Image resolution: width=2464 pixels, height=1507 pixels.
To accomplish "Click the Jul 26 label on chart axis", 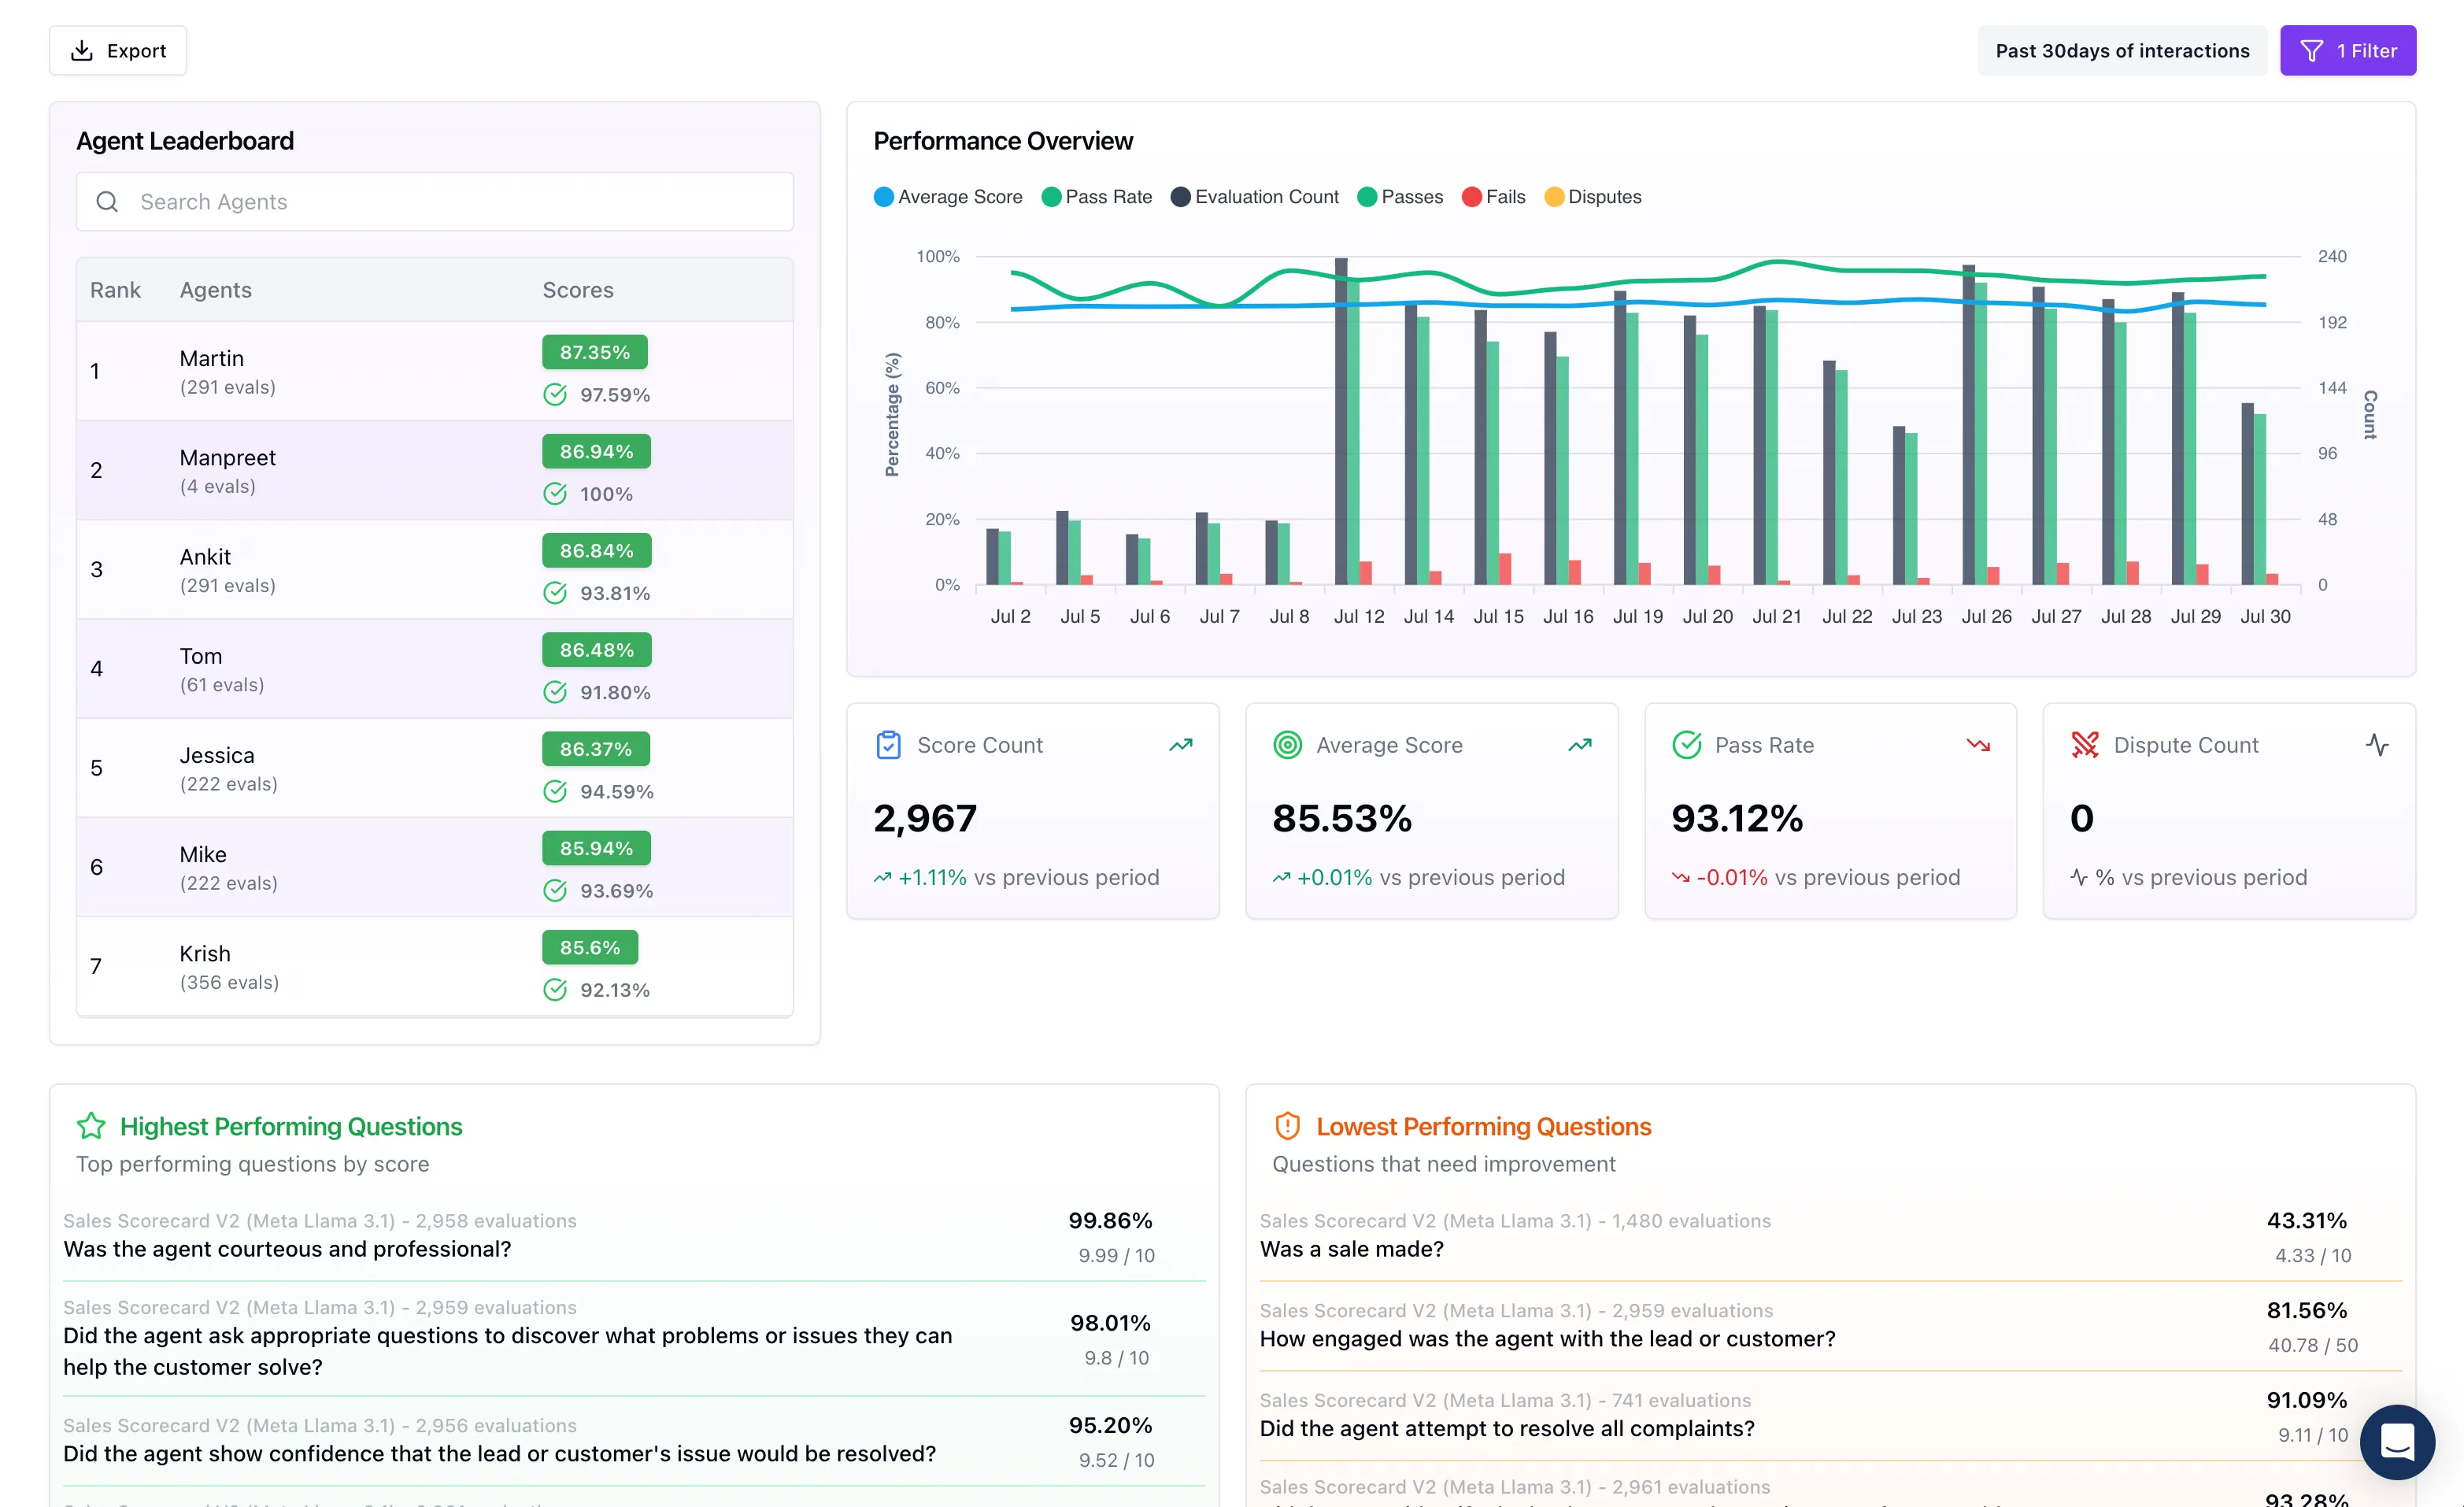I will [1986, 616].
